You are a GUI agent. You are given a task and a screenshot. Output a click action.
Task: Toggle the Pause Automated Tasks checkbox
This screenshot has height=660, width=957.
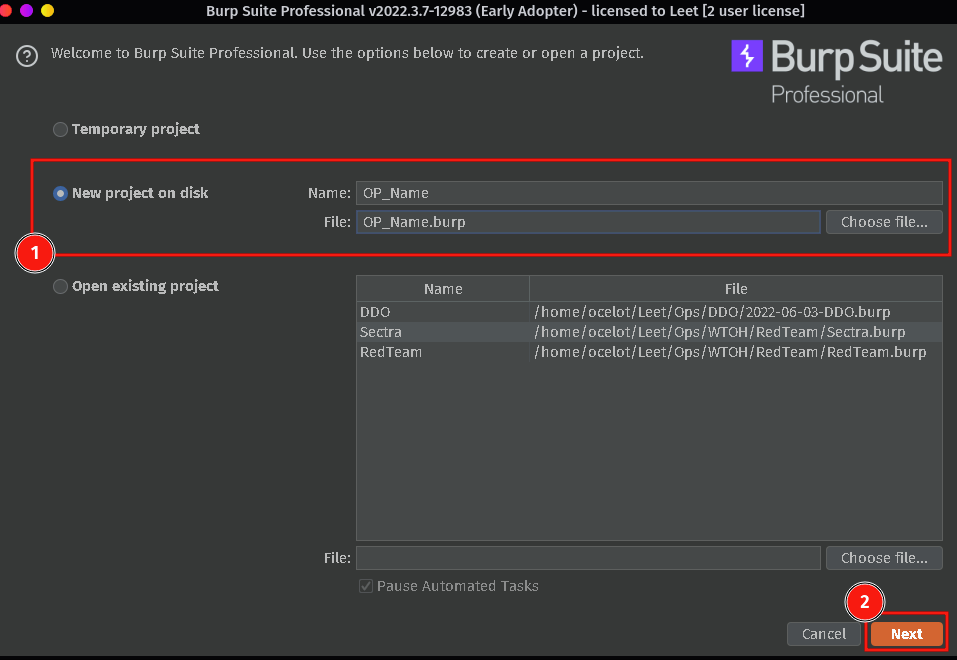pyautogui.click(x=366, y=586)
